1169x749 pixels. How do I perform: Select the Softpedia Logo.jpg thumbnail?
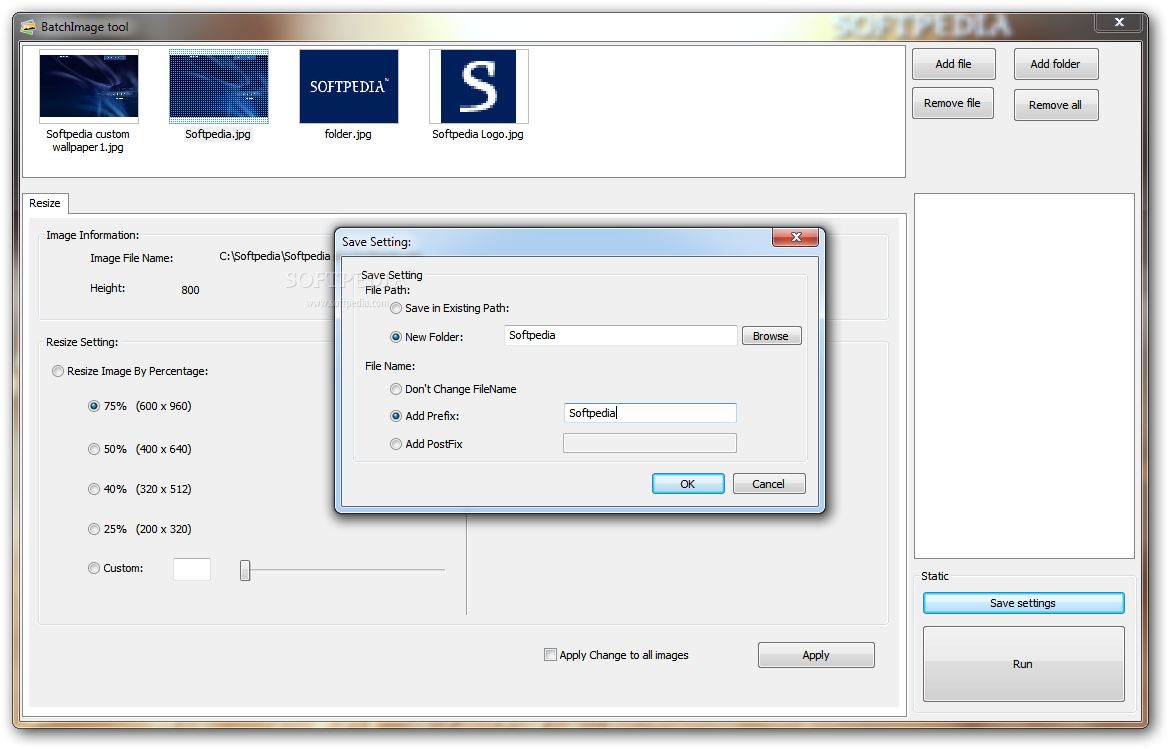point(479,86)
